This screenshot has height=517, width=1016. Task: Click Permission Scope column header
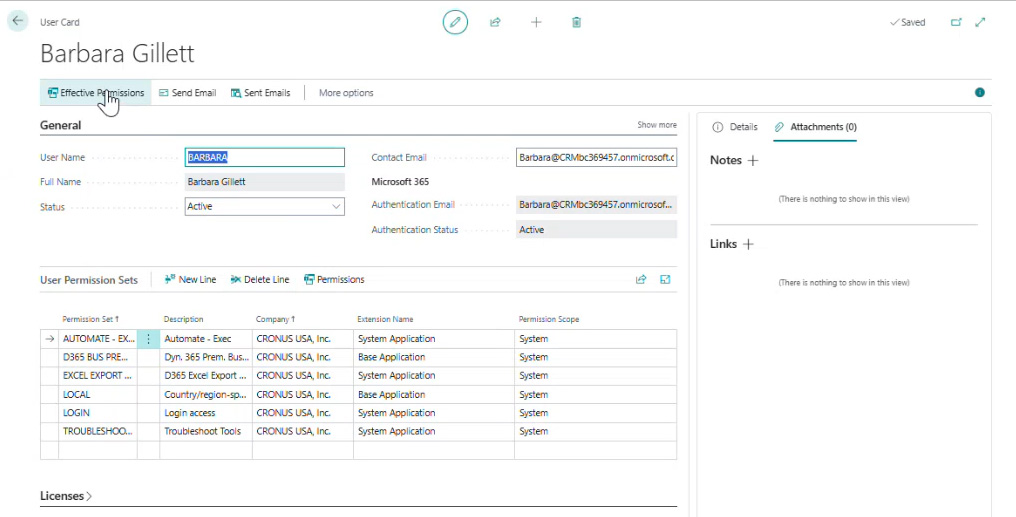(x=549, y=319)
